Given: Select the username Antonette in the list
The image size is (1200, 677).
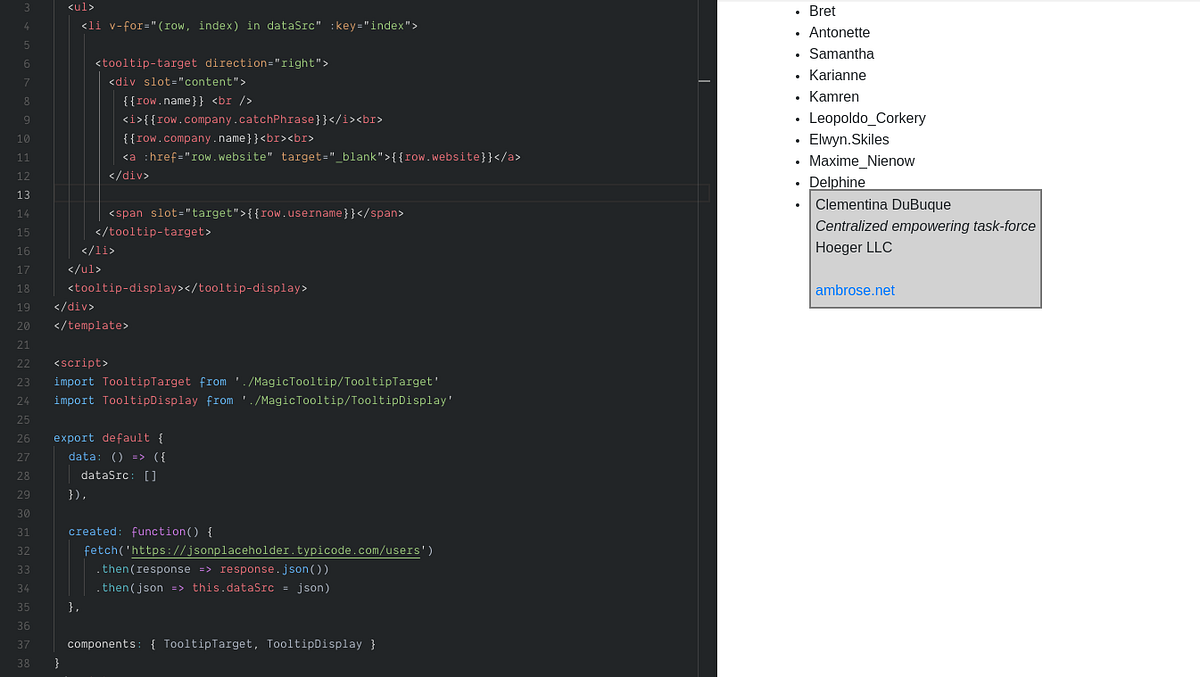Looking at the screenshot, I should click(x=839, y=32).
